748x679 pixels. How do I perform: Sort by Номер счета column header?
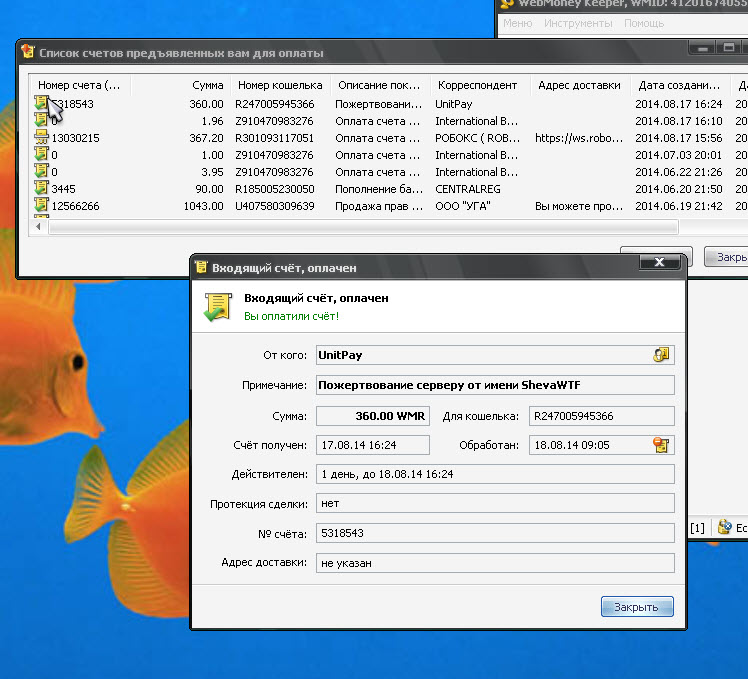click(x=80, y=85)
